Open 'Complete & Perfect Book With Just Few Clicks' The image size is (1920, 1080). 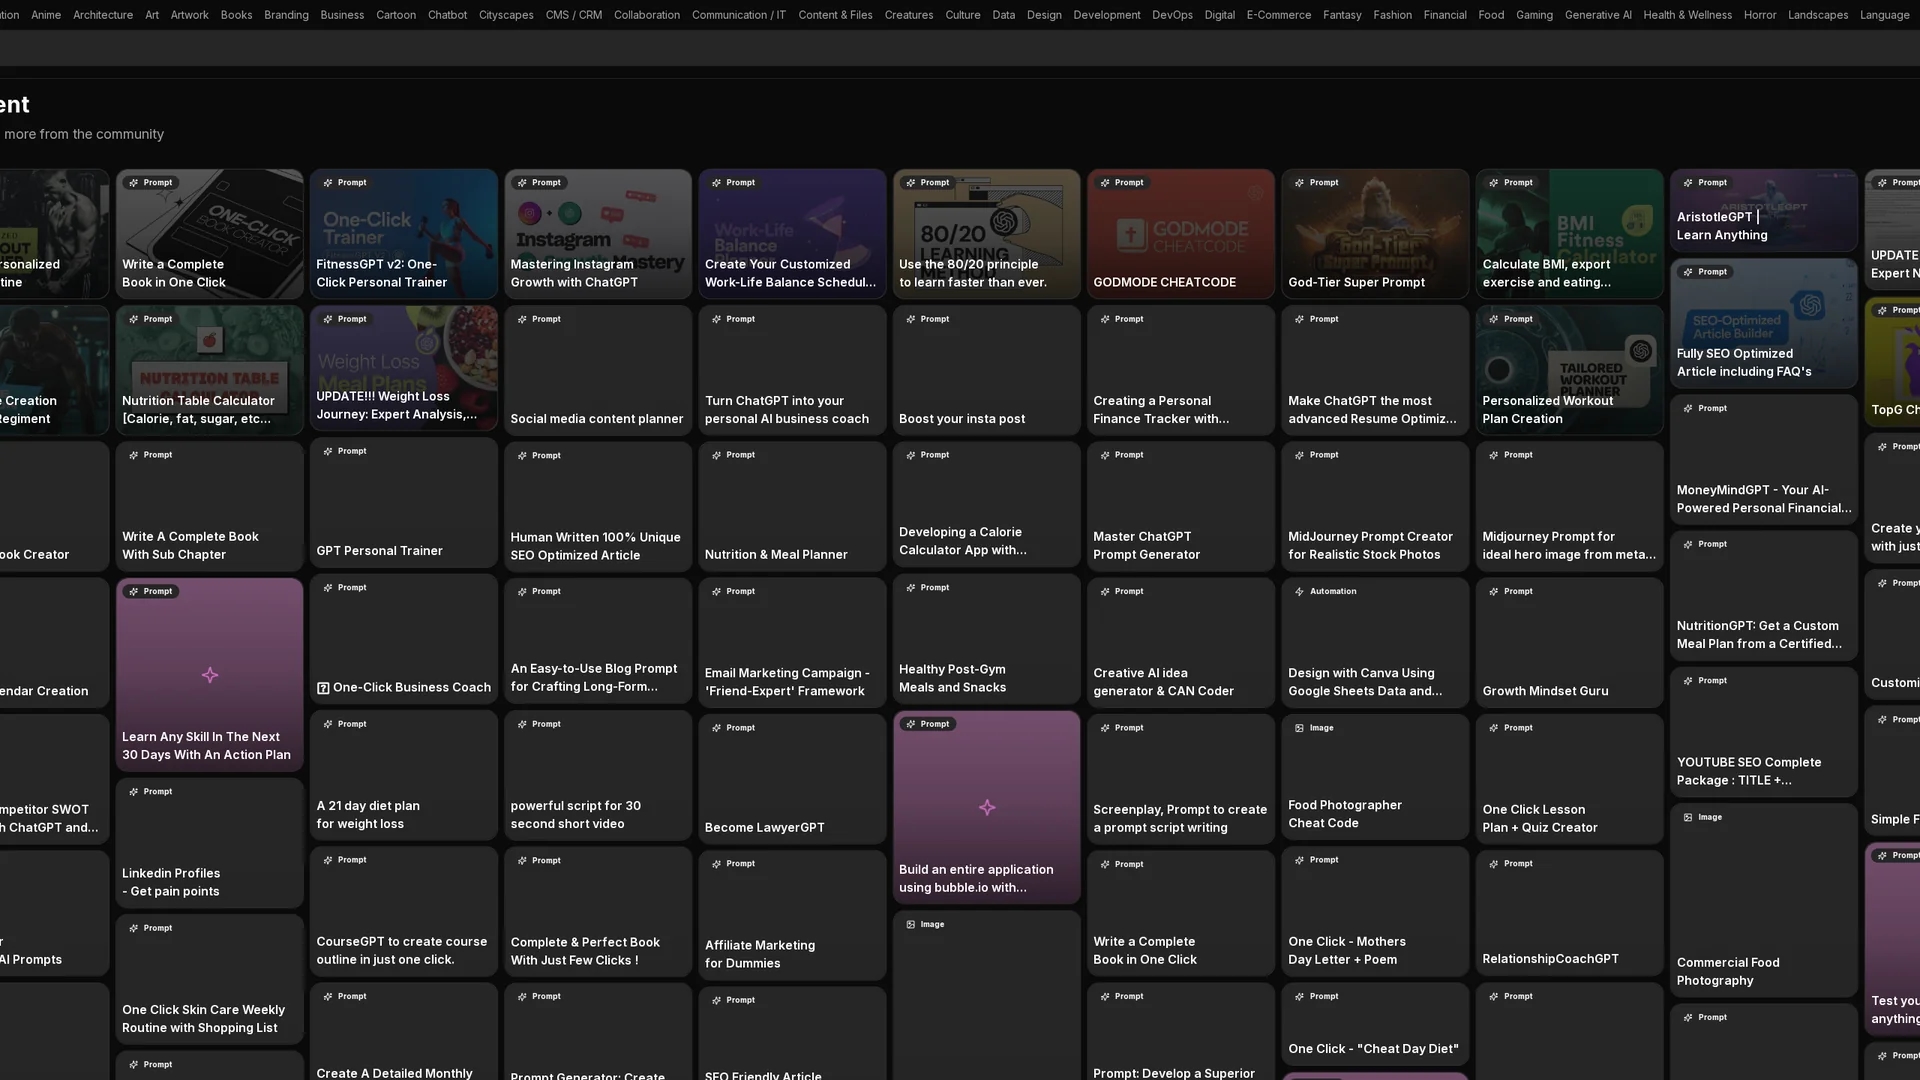coord(597,911)
